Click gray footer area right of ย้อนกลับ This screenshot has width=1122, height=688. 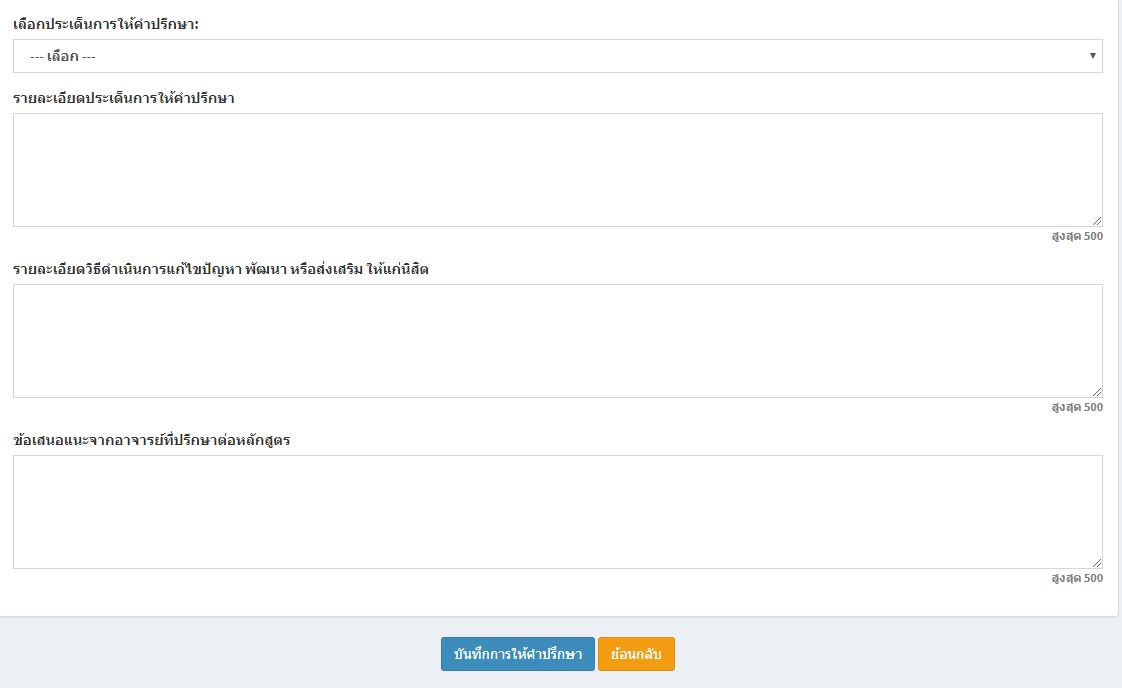click(x=900, y=654)
